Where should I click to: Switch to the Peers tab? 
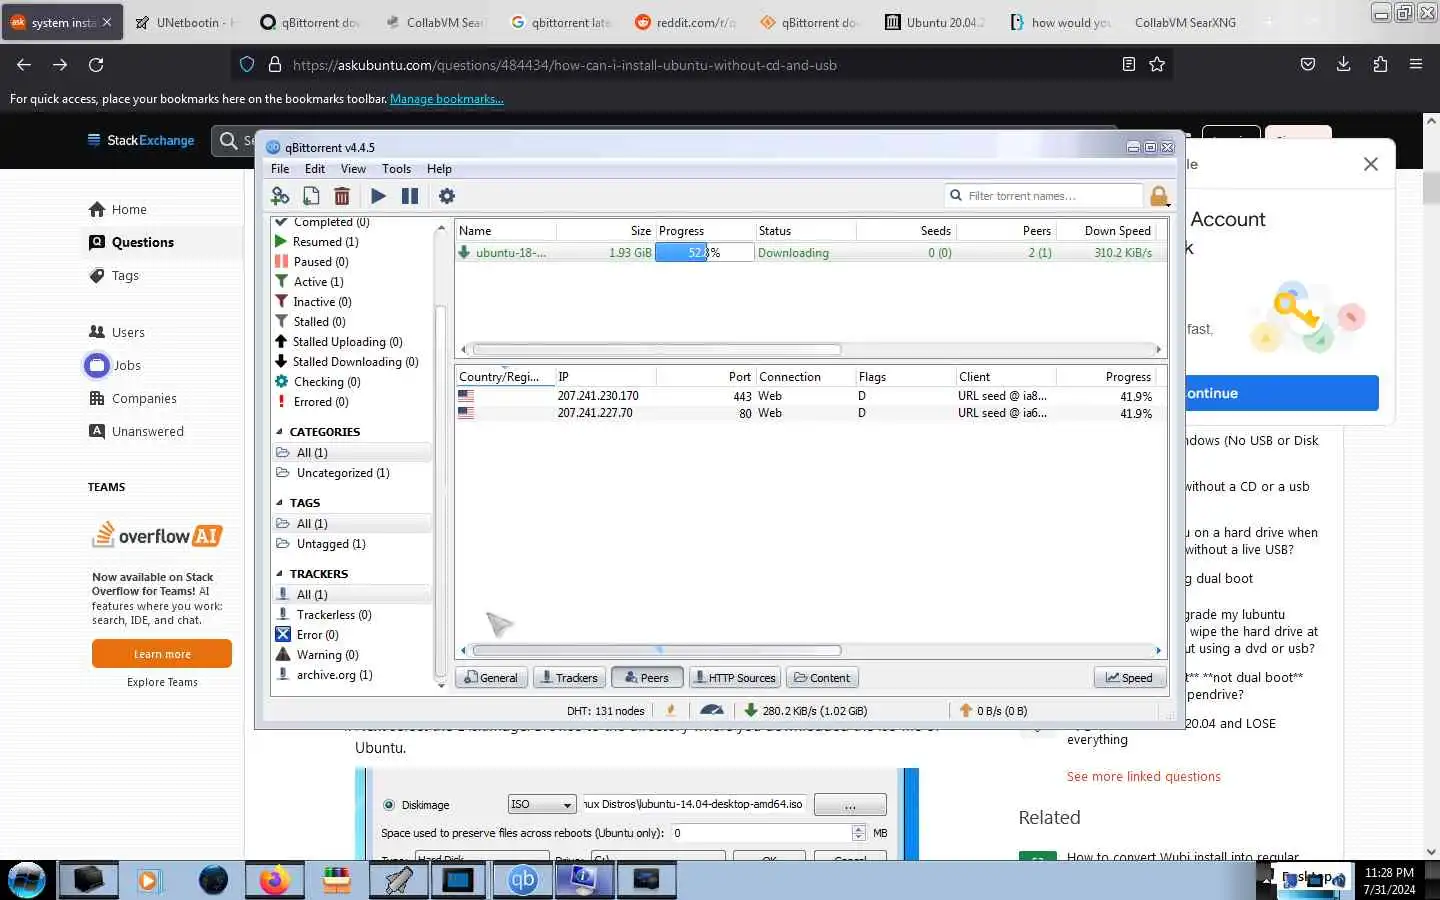pos(647,678)
